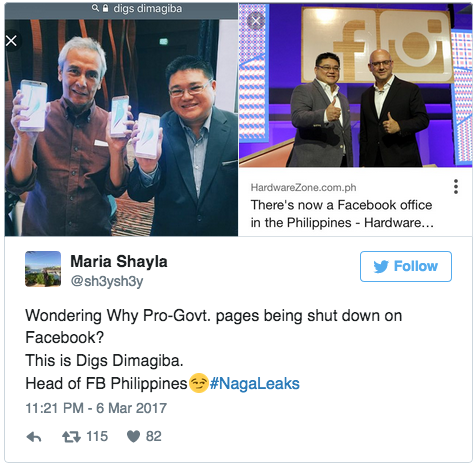
Task: Click the padlock icon in address bar
Action: tap(105, 8)
